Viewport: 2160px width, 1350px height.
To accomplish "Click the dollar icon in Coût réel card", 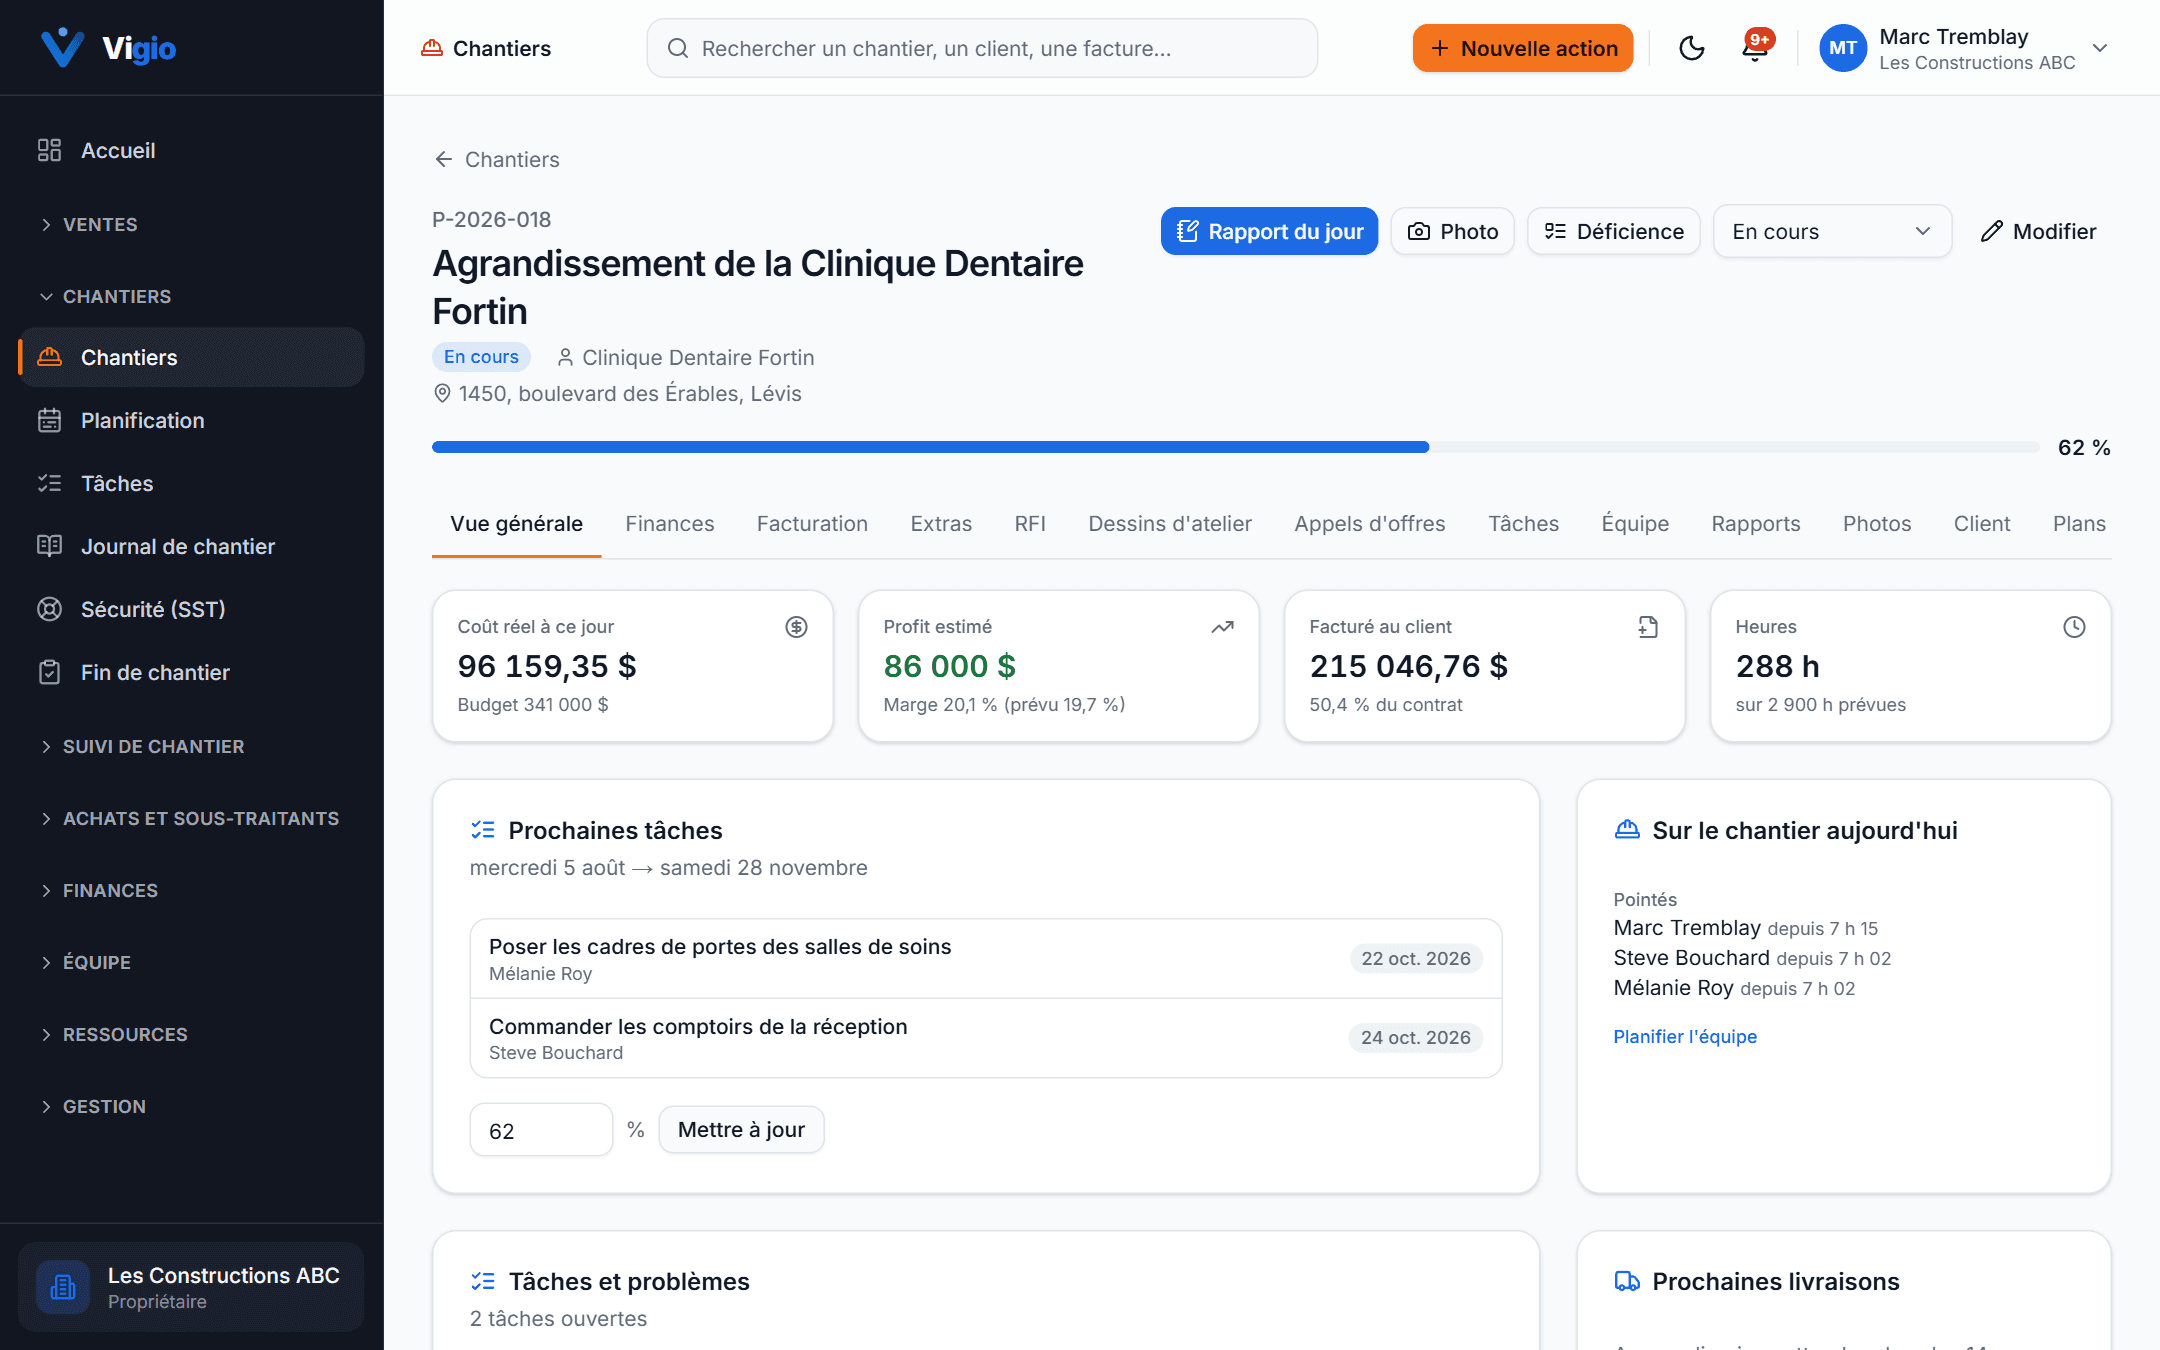I will point(796,627).
